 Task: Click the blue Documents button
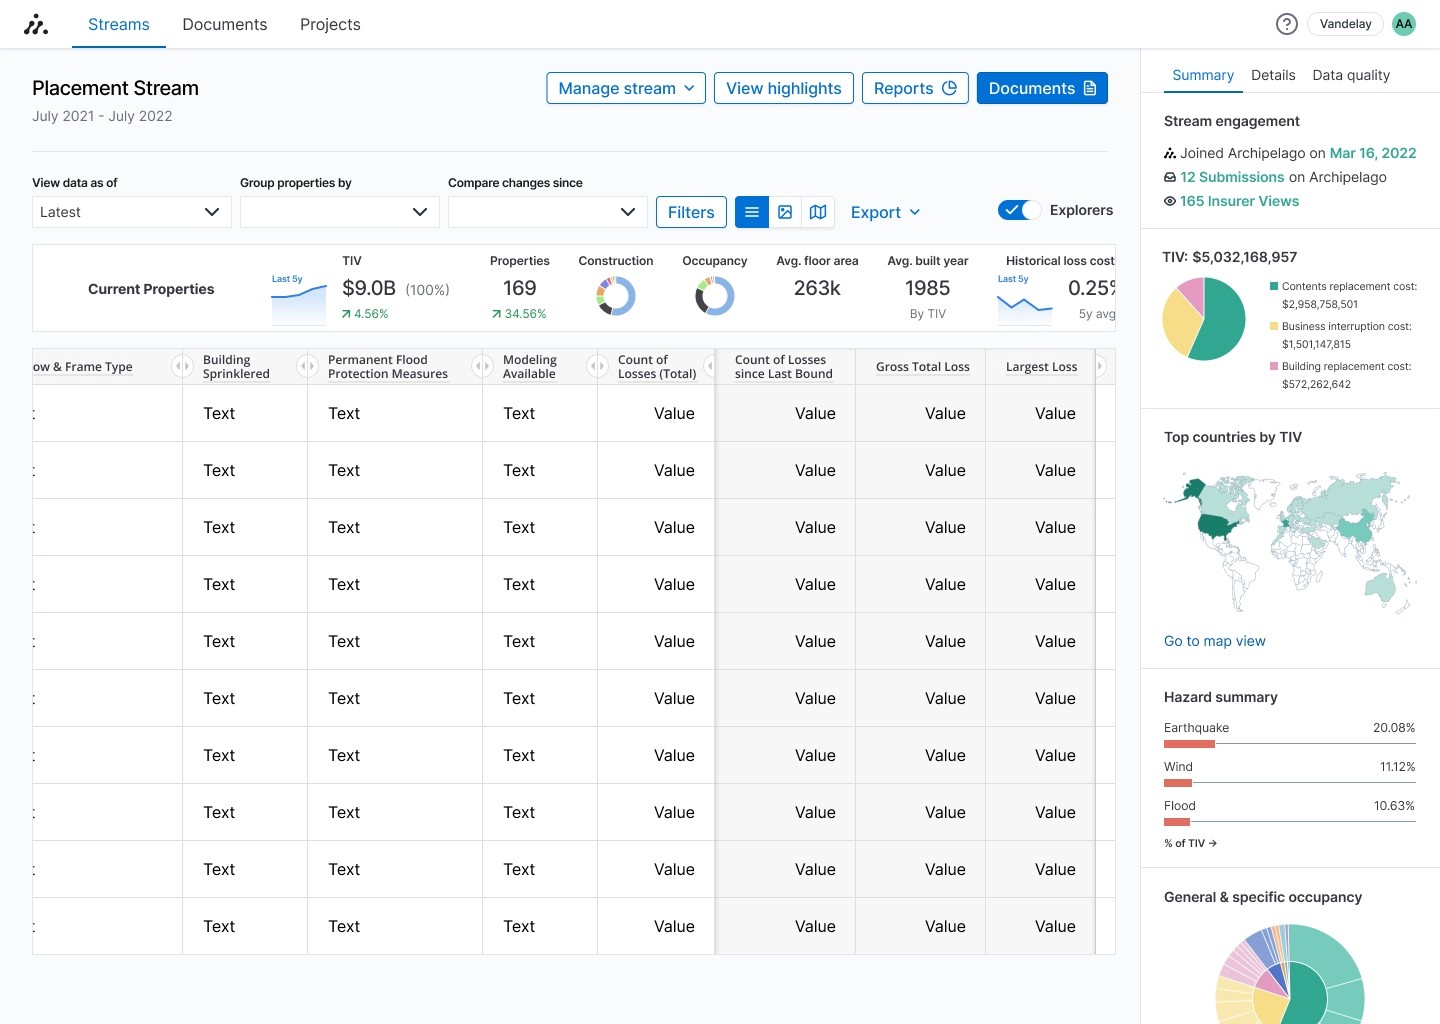[1042, 88]
